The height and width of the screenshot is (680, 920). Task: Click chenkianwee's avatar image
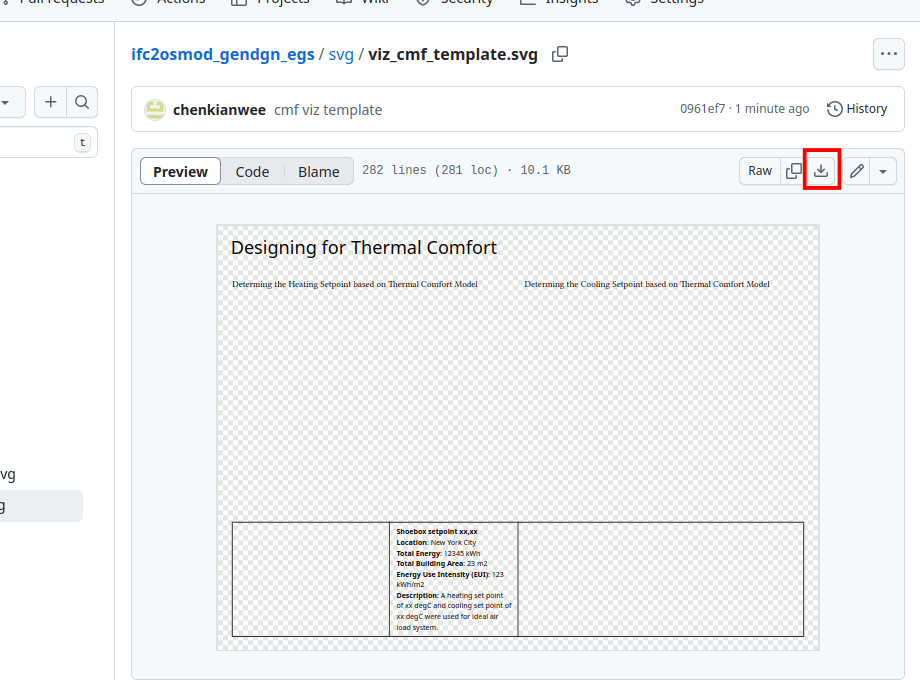click(x=154, y=109)
